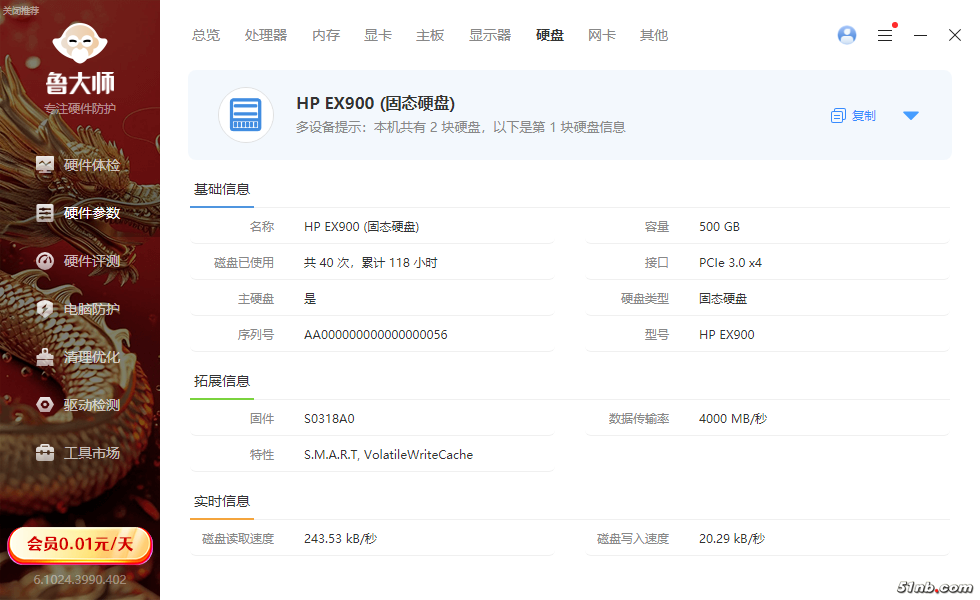Select the 硬件参数 list icon
Viewport: 980px width, 600px height.
45,213
